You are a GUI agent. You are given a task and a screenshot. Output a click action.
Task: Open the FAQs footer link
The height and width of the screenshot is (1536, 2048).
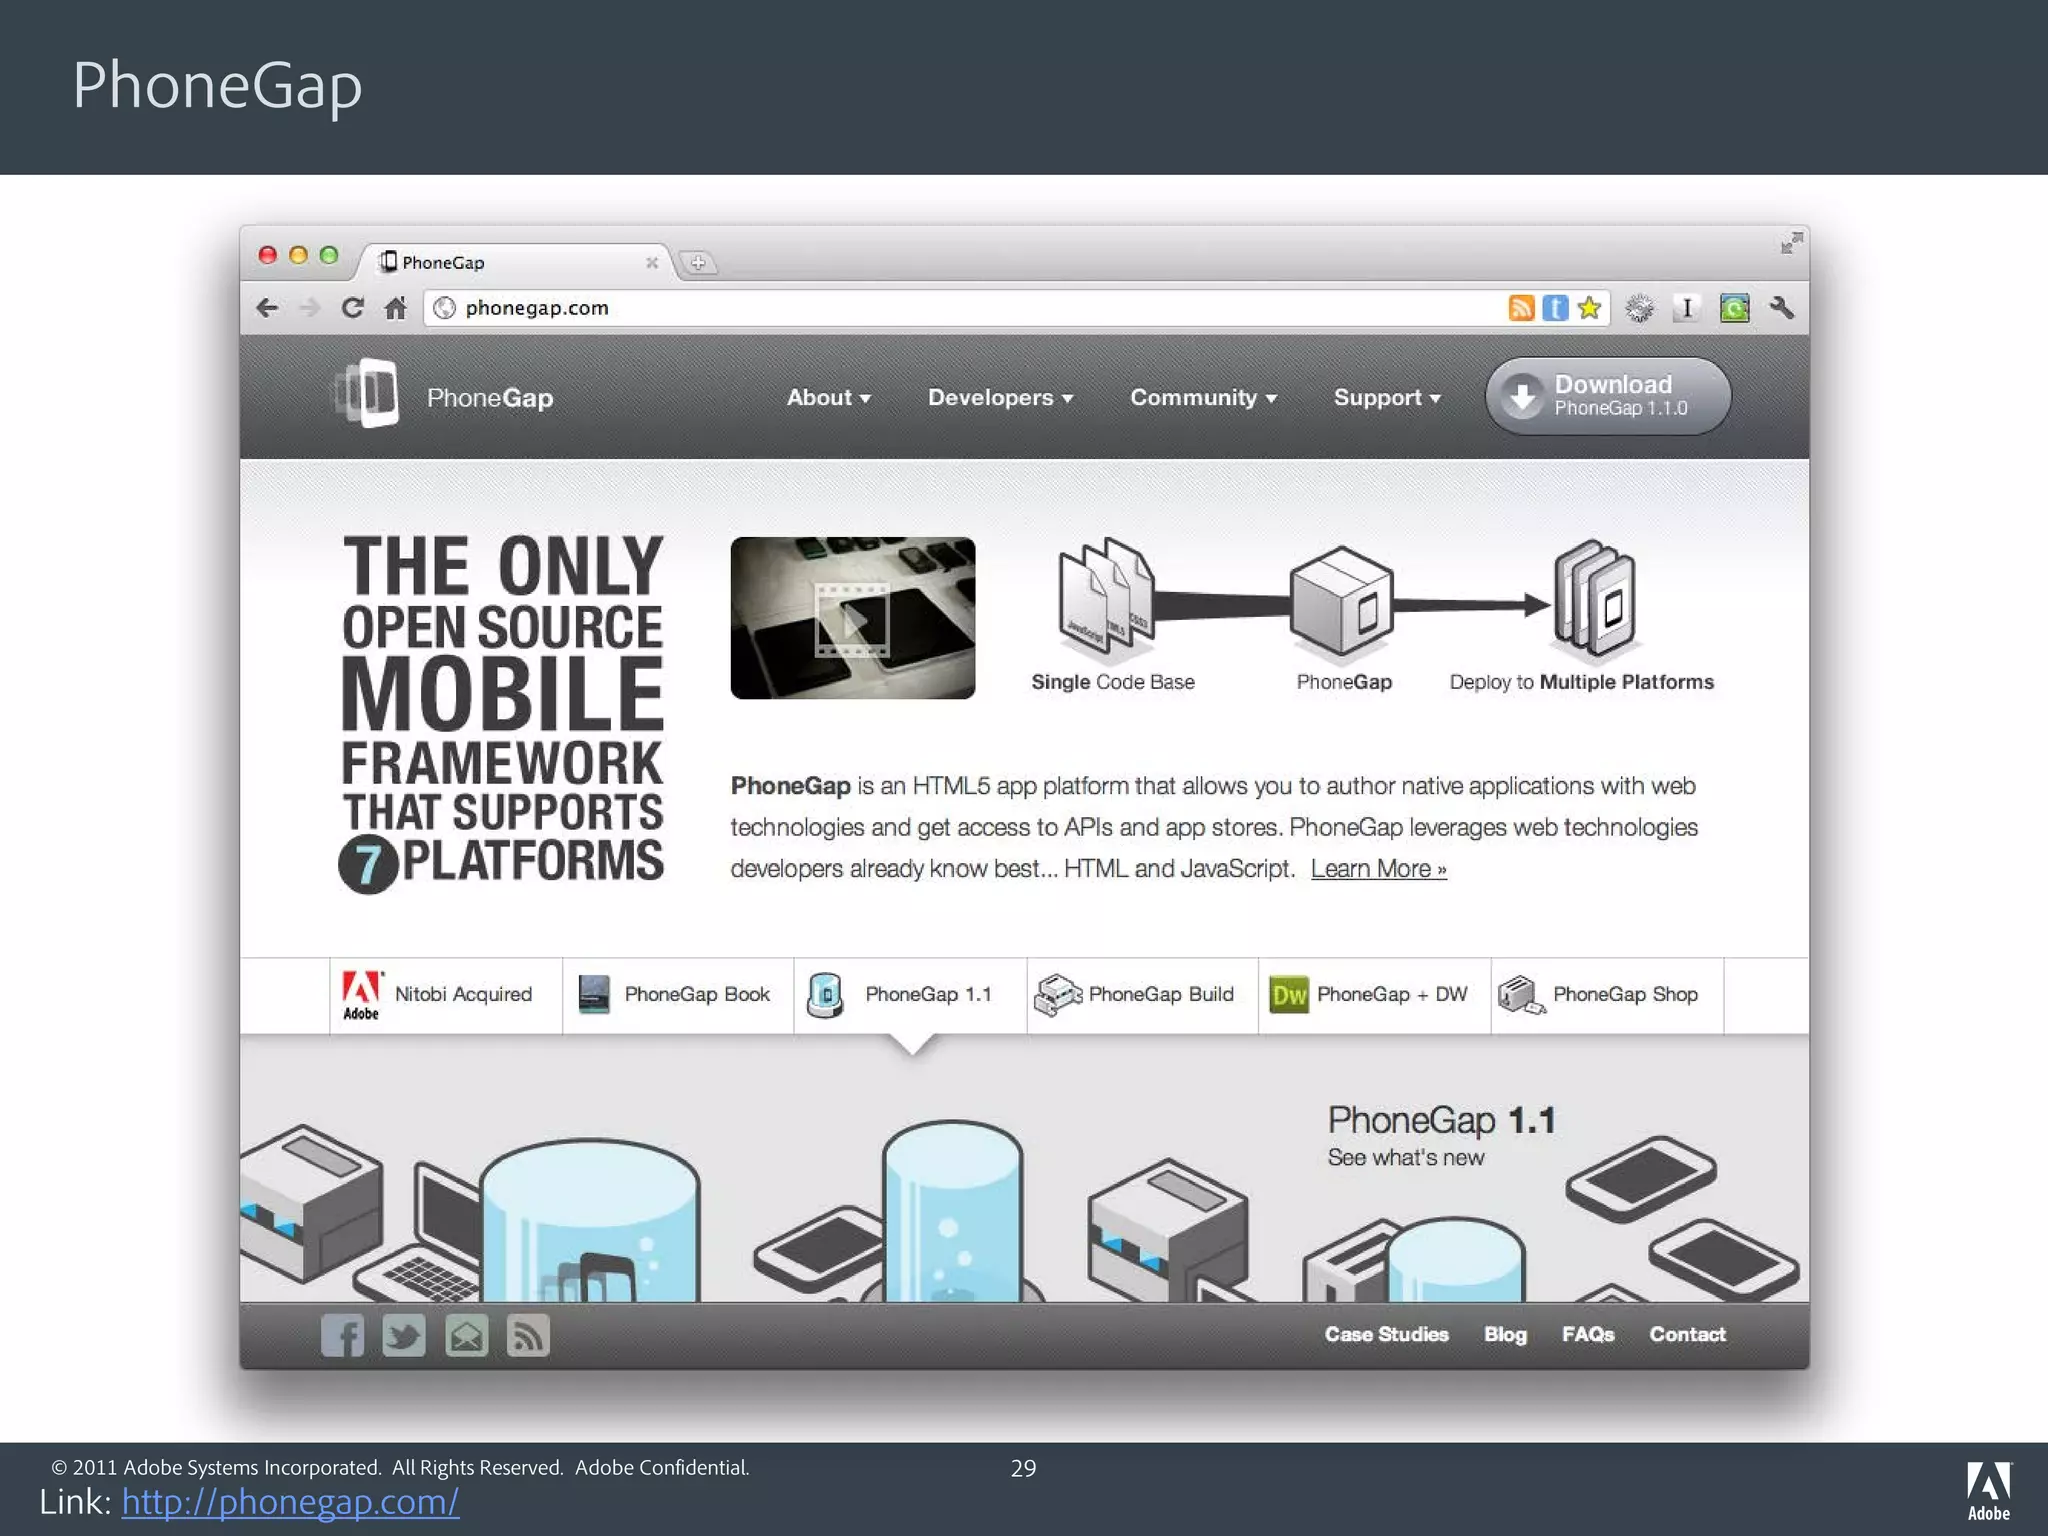click(1588, 1334)
